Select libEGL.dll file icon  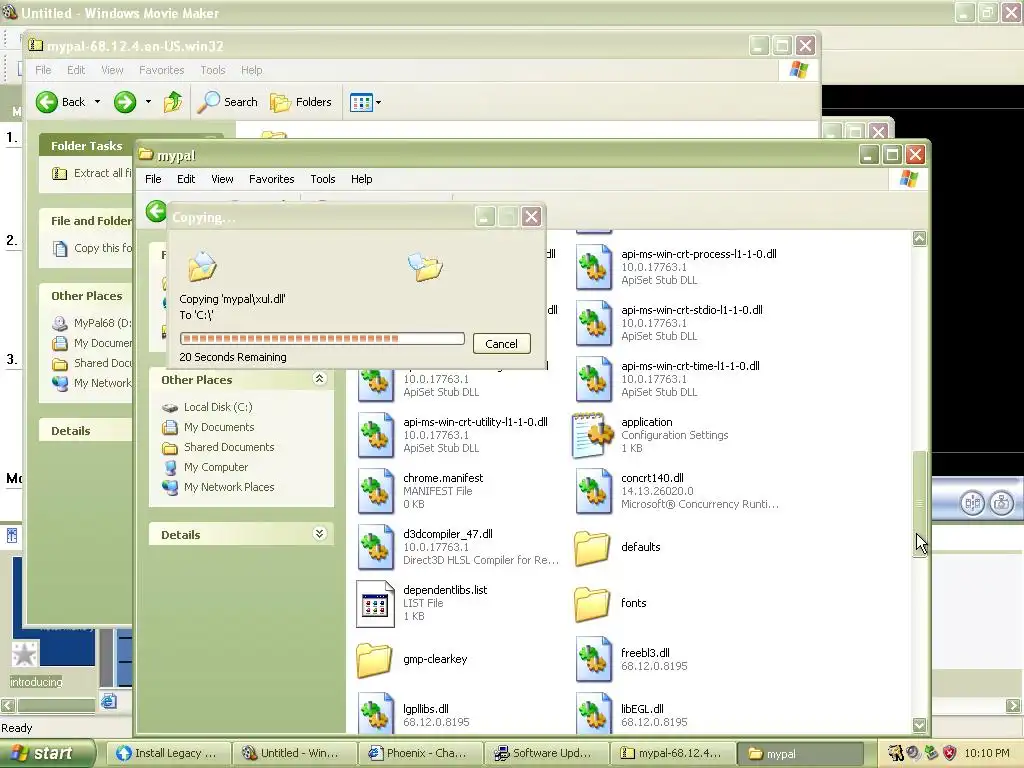[x=593, y=714]
